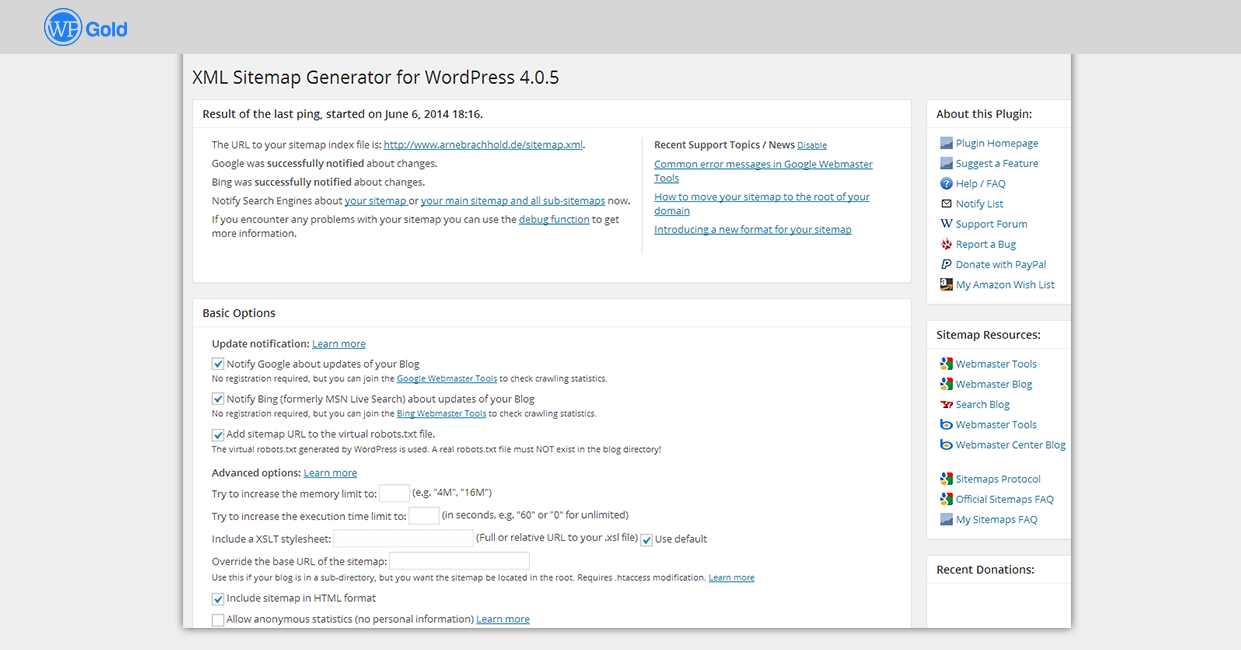Disable Notify Google about updates checkbox

click(218, 365)
